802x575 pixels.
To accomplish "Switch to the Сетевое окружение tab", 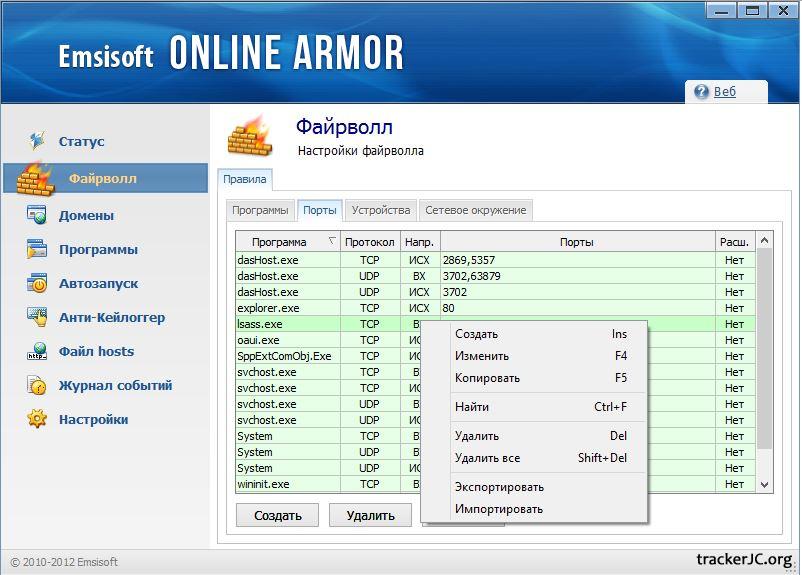I will tap(475, 211).
